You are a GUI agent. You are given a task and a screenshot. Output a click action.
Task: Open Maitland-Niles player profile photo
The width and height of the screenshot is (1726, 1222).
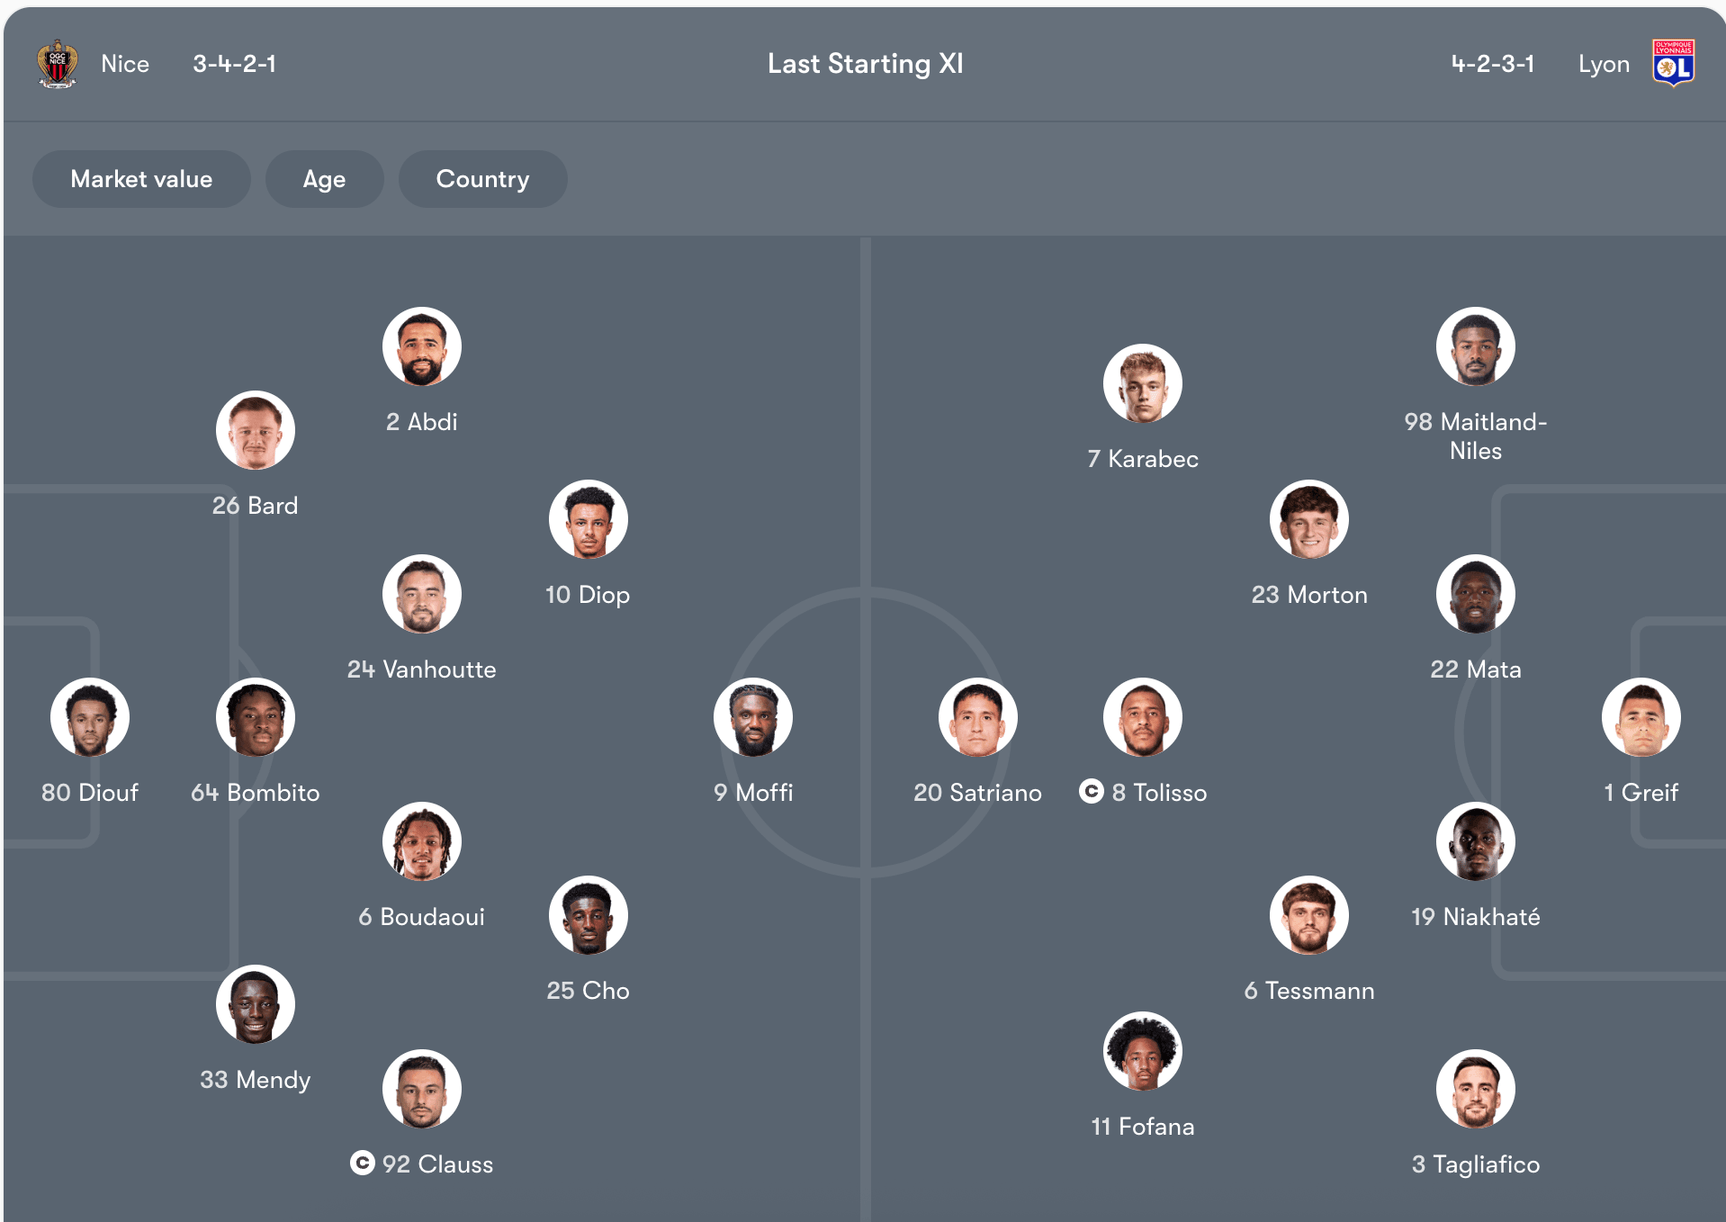1475,347
